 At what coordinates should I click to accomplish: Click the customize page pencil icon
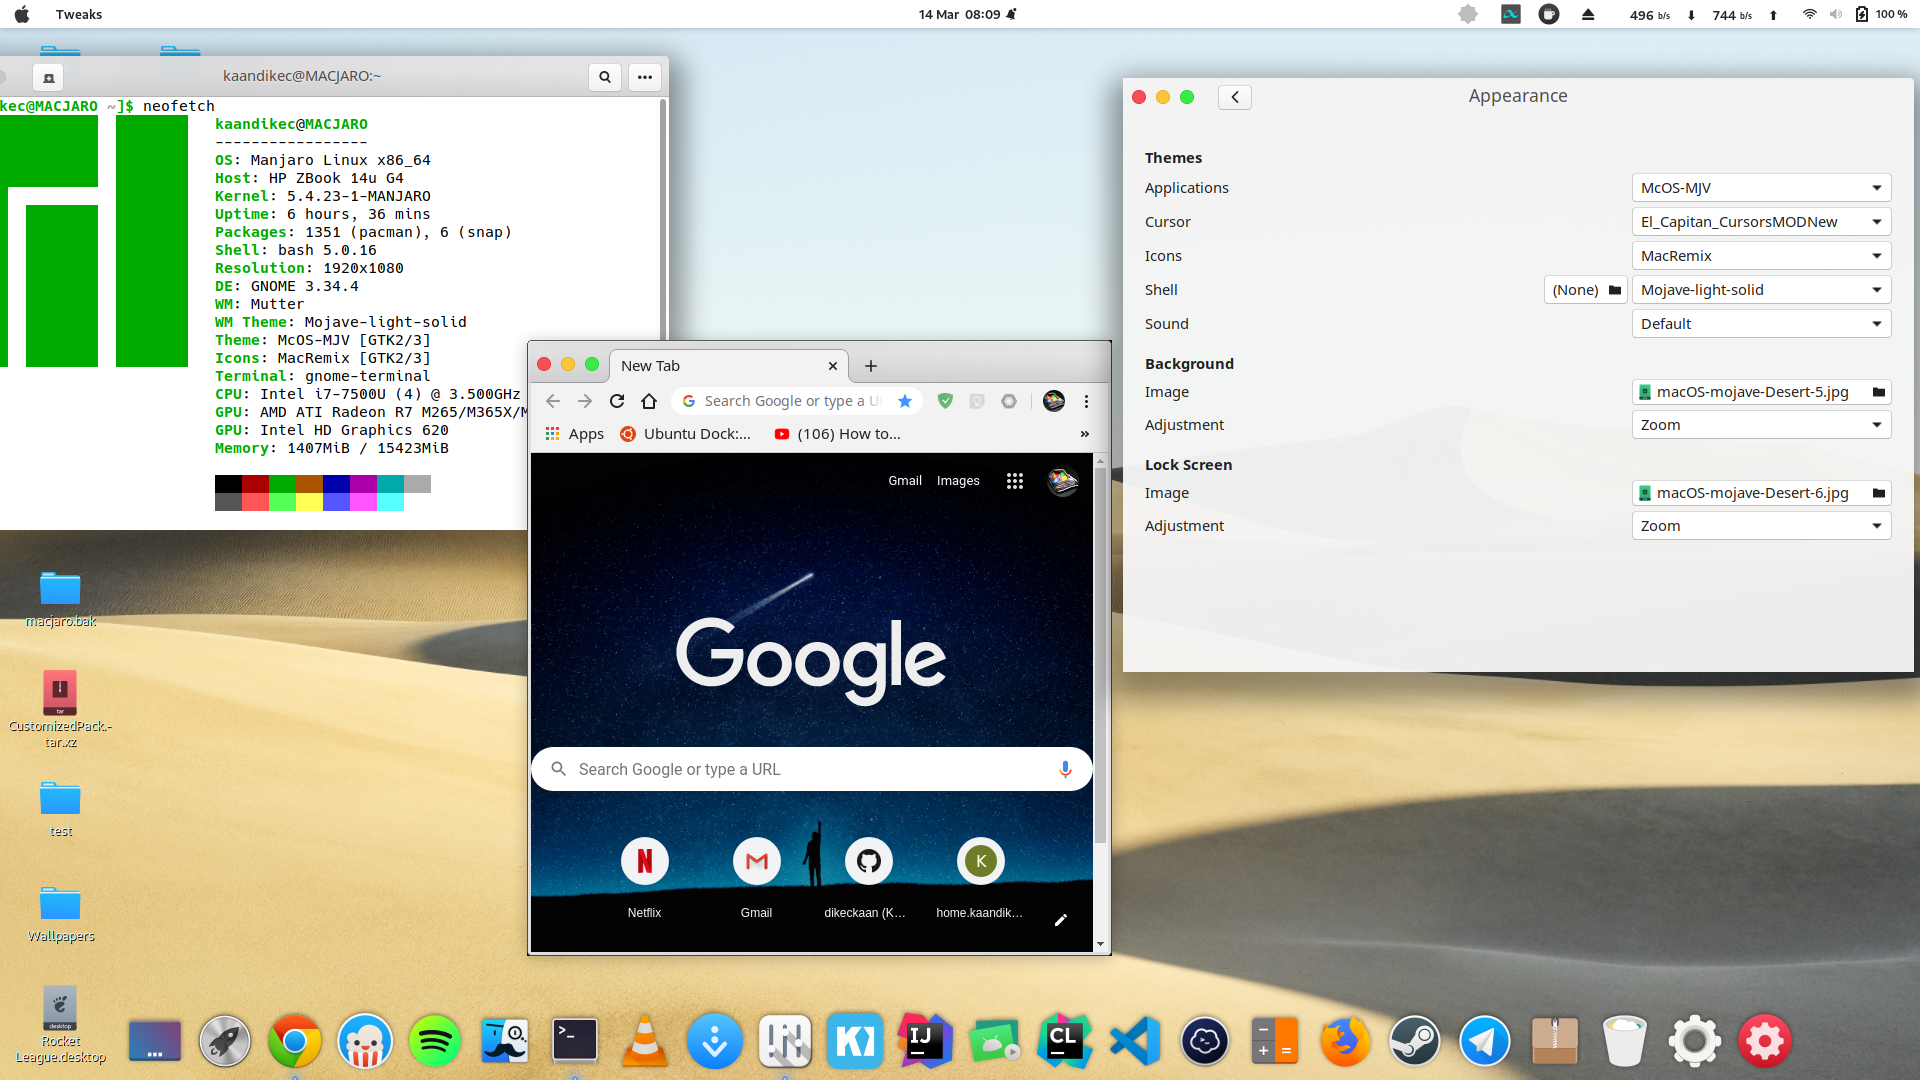pos(1061,920)
